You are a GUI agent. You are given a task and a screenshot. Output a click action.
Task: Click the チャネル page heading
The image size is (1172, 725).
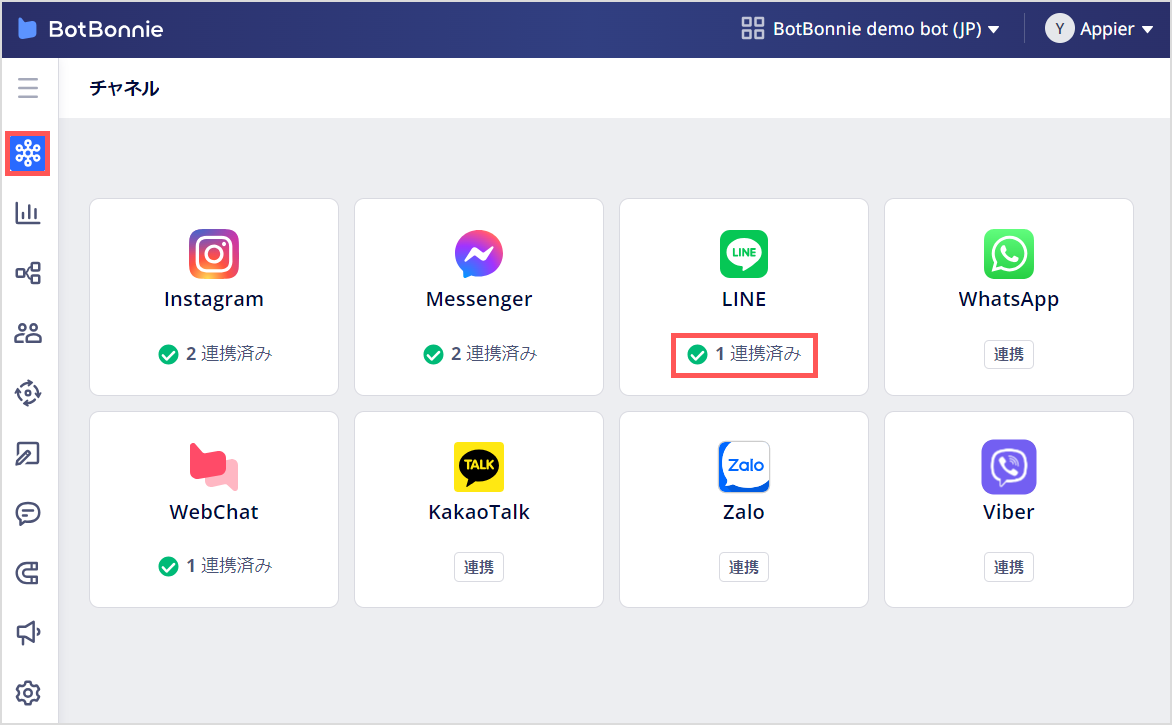[x=124, y=88]
